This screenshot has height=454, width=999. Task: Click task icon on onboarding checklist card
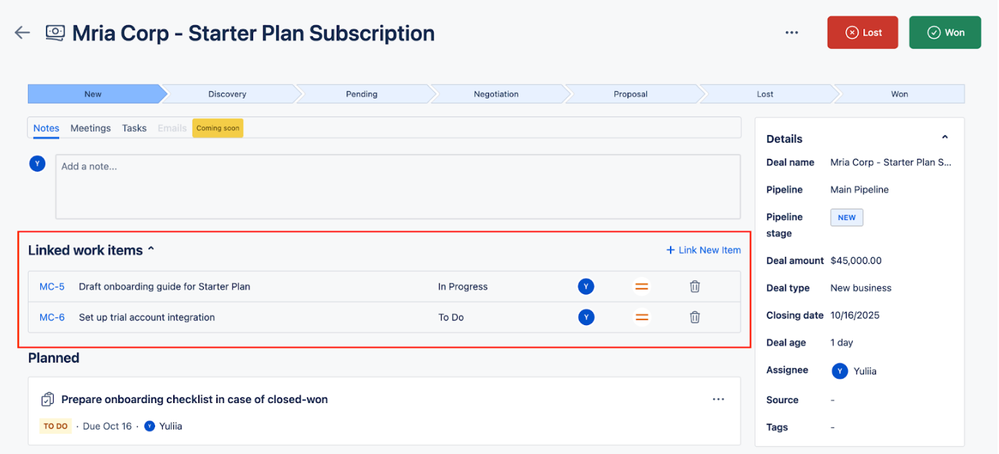47,399
